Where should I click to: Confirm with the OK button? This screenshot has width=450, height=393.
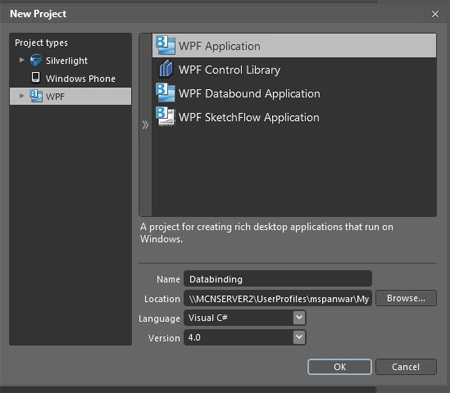click(339, 367)
